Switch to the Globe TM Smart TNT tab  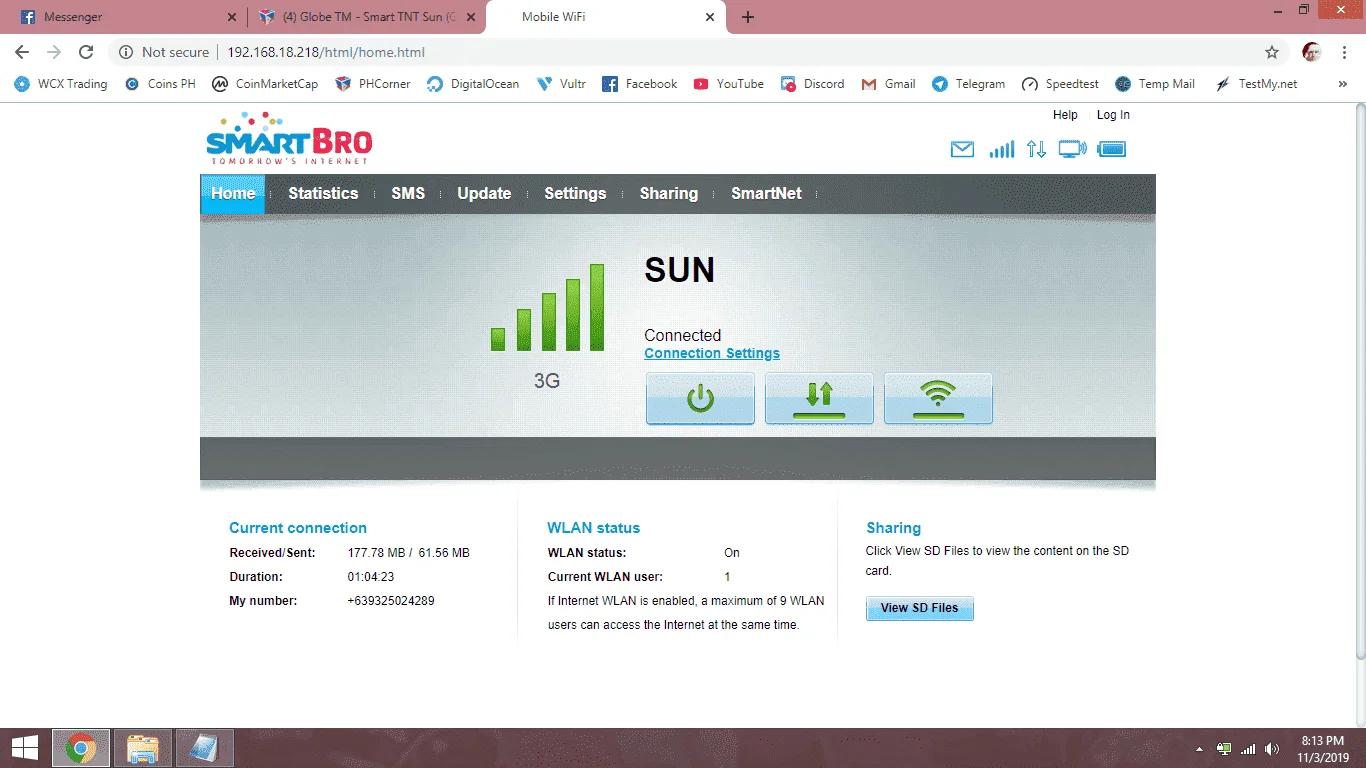(x=366, y=17)
